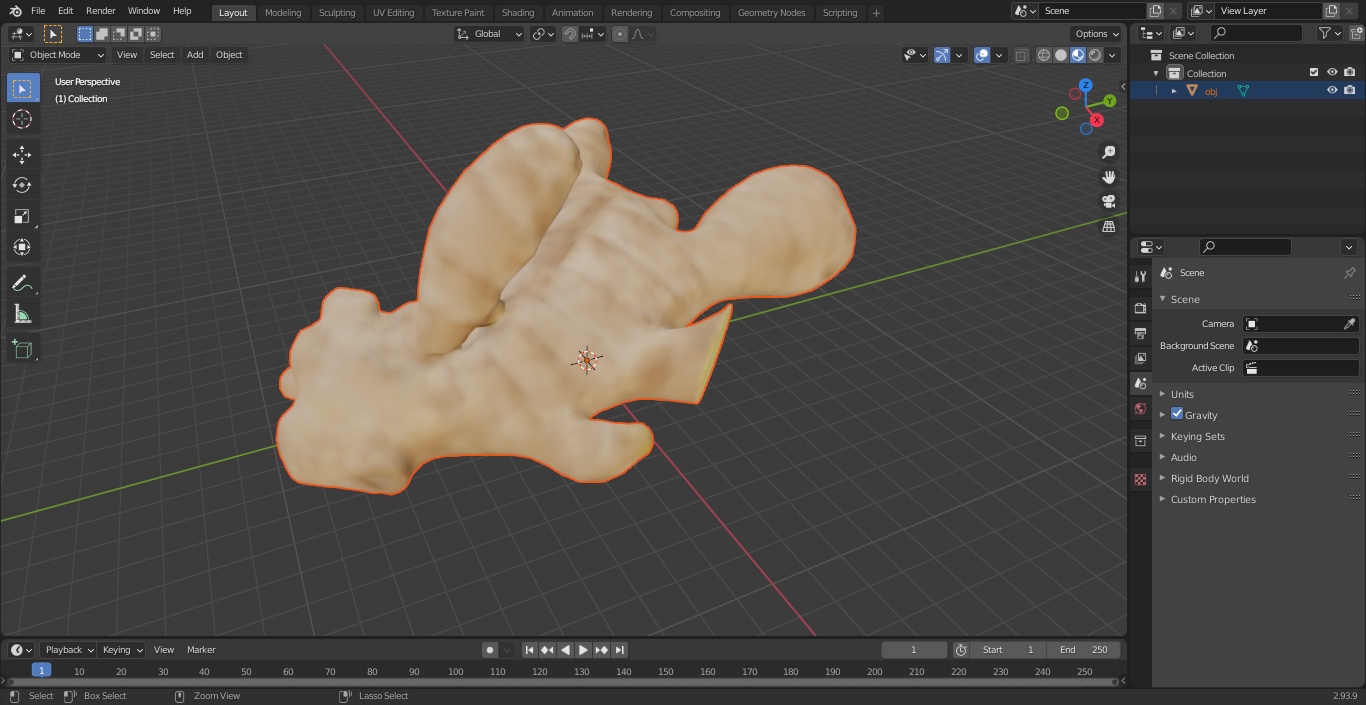Open the View Layer properties tab

point(1140,358)
